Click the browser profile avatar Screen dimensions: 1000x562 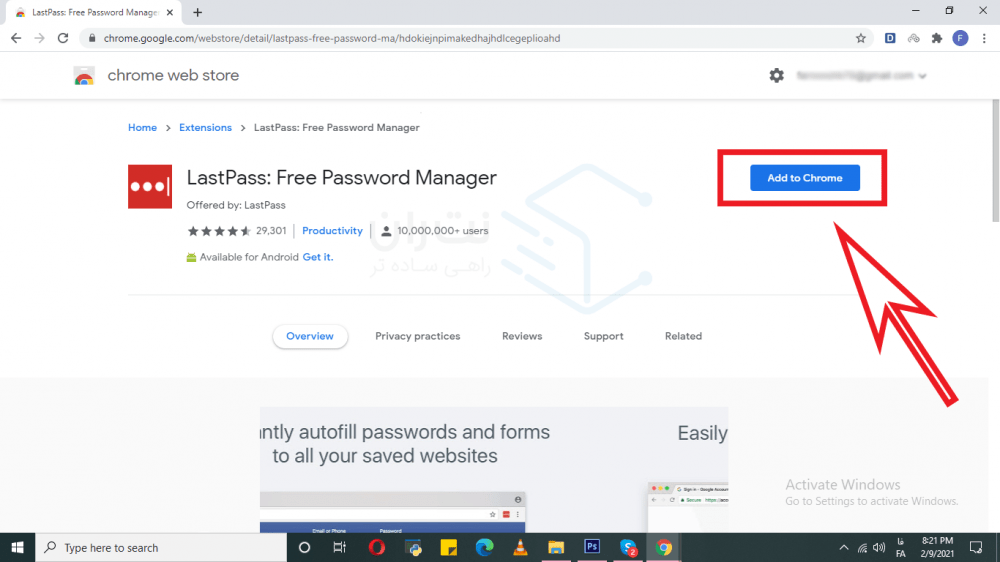[960, 38]
